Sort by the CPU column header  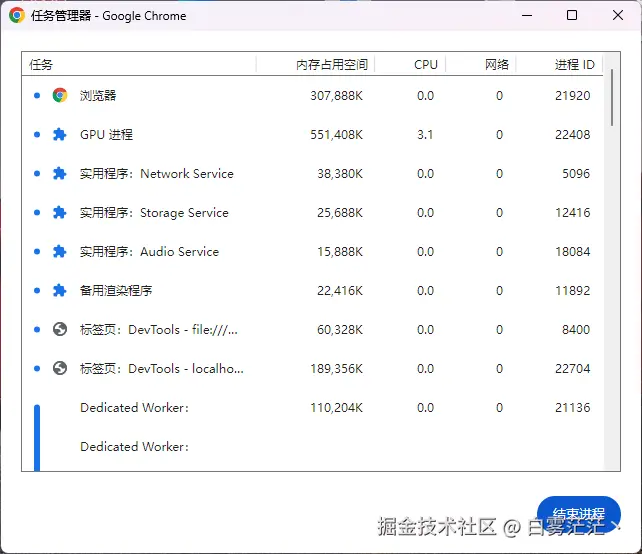[x=410, y=64]
